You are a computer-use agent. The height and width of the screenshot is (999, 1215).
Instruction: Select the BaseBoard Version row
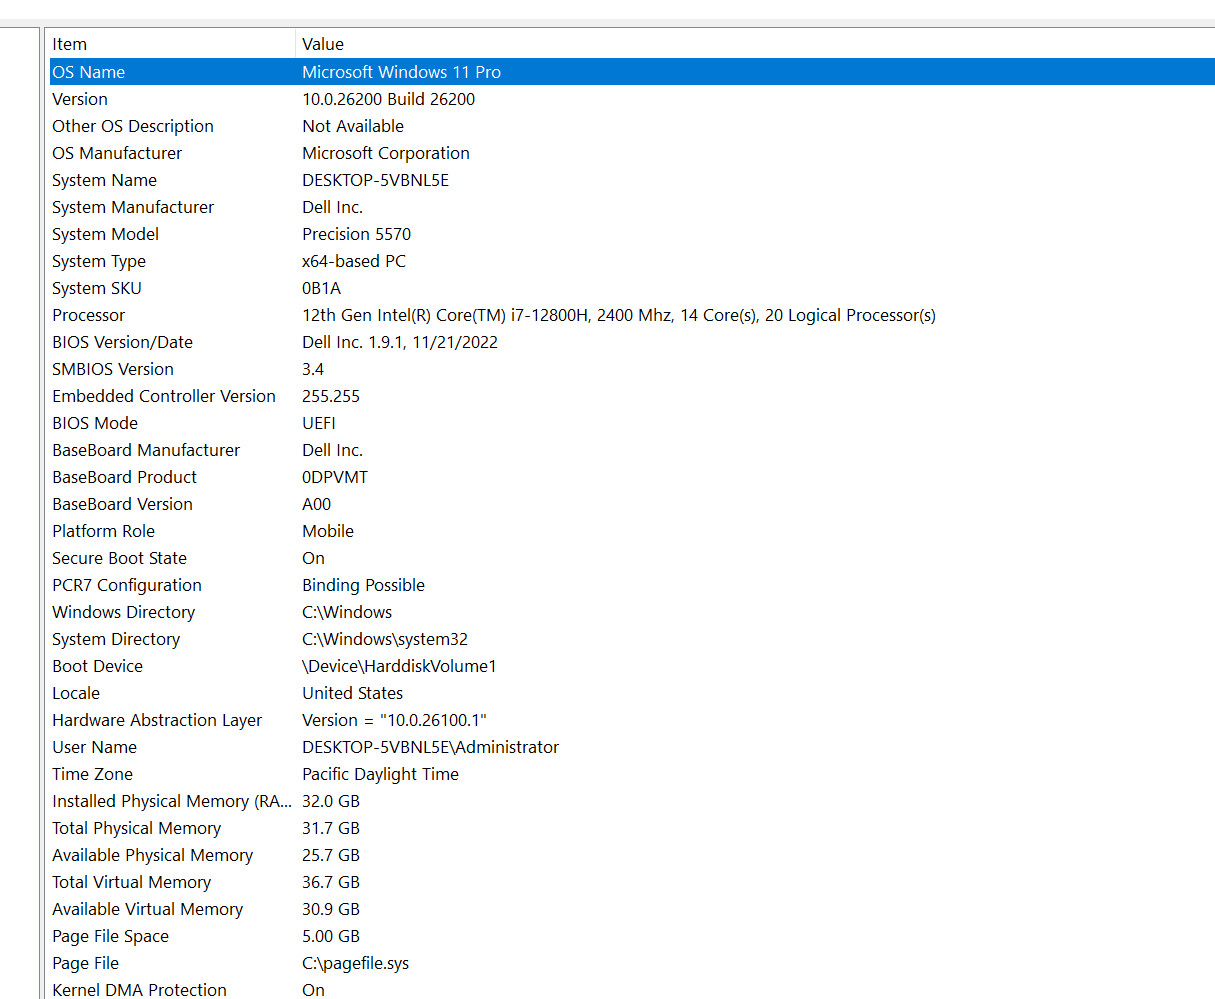tap(632, 504)
